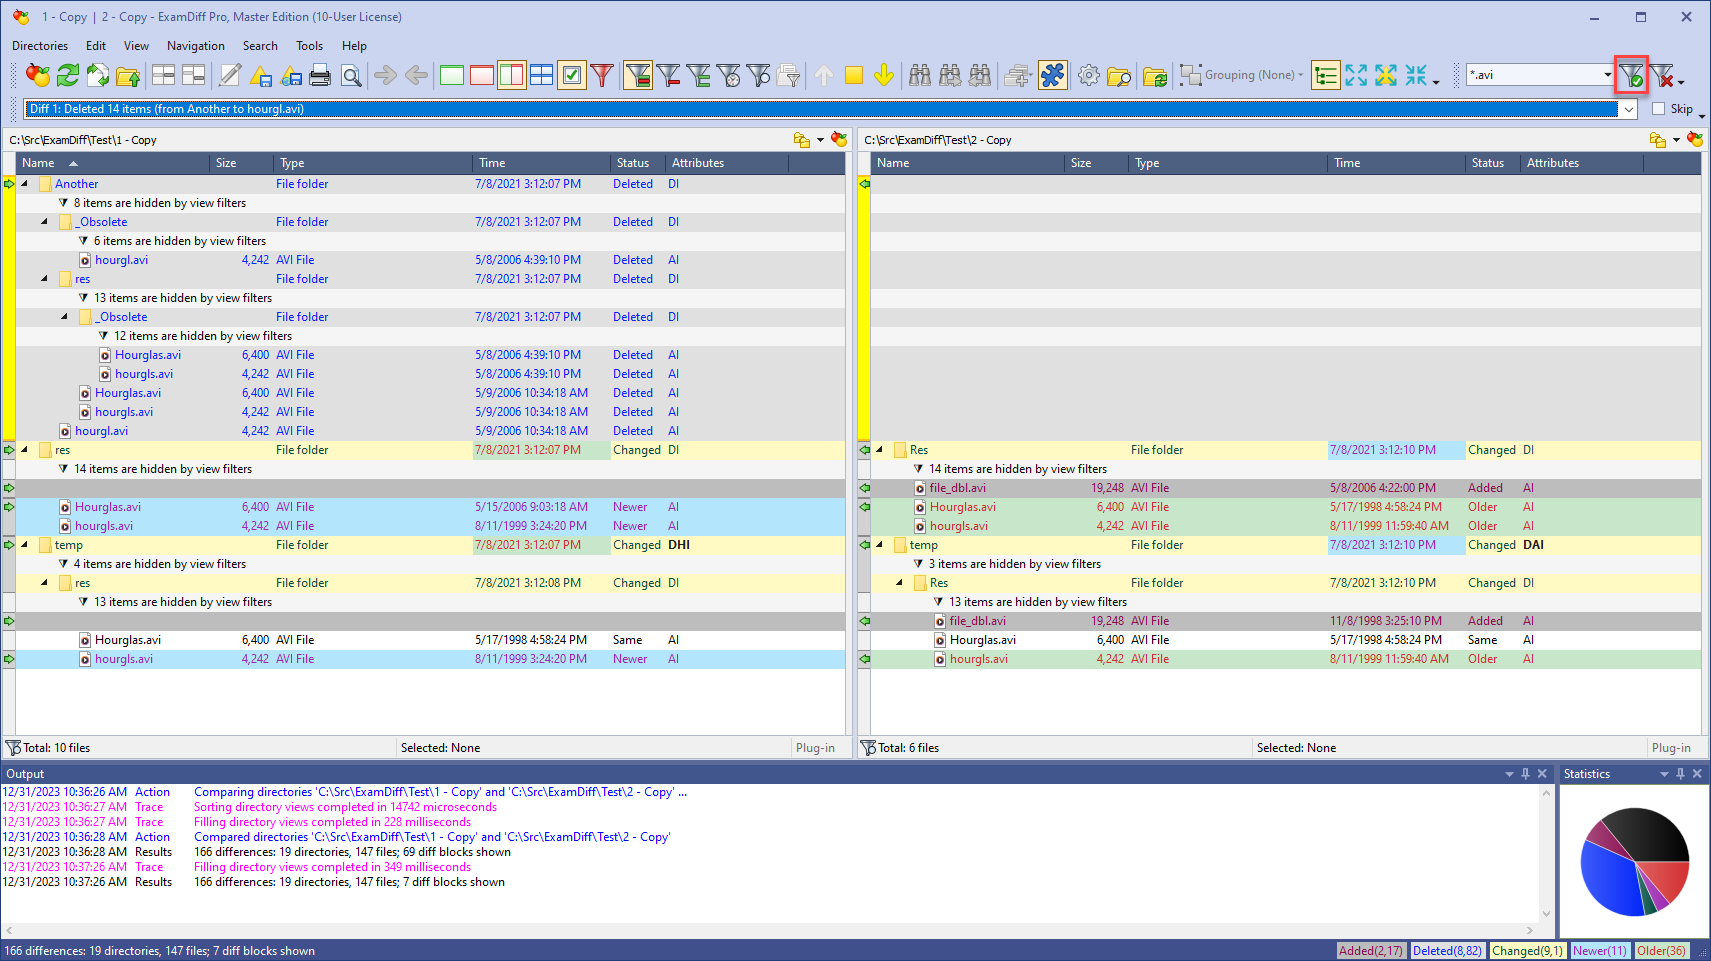1711x961 pixels.
Task: Click the Open folder with arrow icon
Action: pos(128,75)
